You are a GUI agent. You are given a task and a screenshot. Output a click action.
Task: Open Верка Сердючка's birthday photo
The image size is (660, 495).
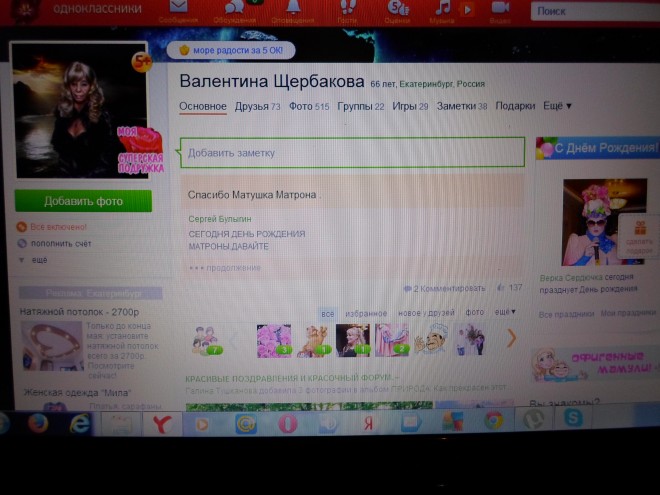(x=604, y=222)
